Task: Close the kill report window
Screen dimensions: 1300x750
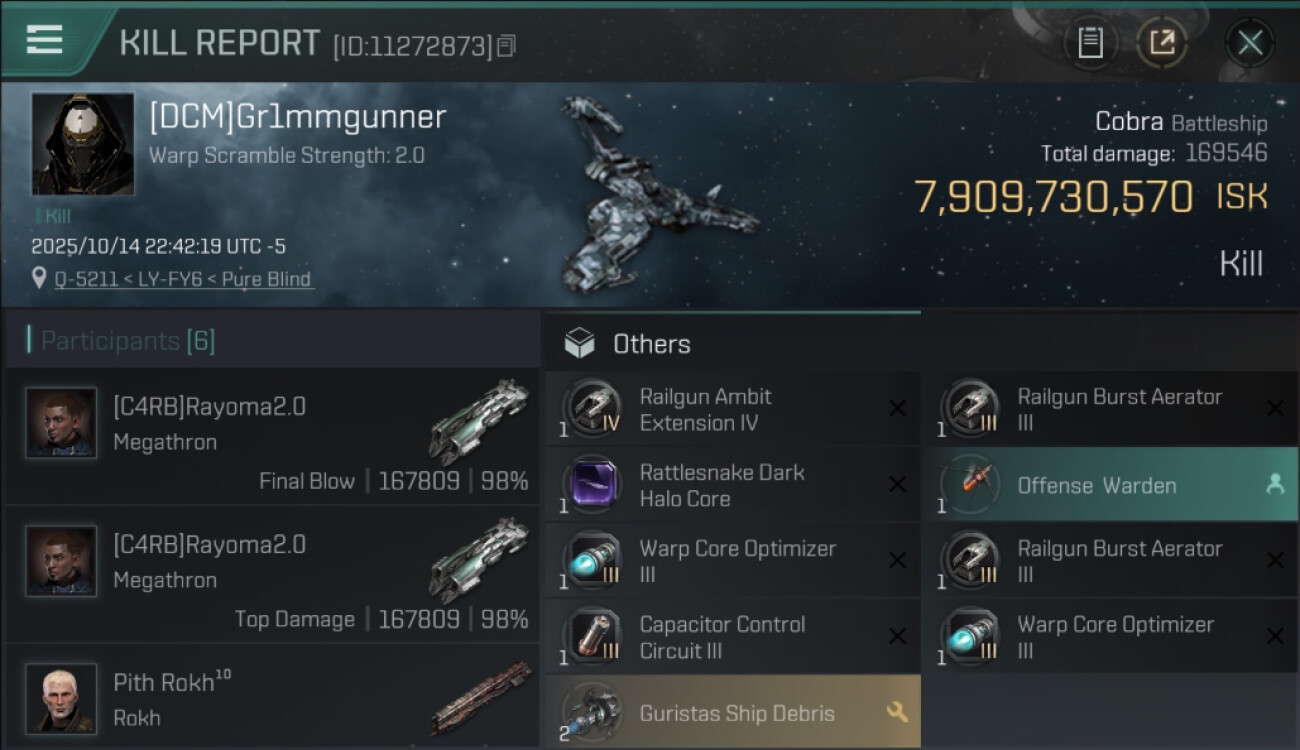Action: click(1250, 42)
